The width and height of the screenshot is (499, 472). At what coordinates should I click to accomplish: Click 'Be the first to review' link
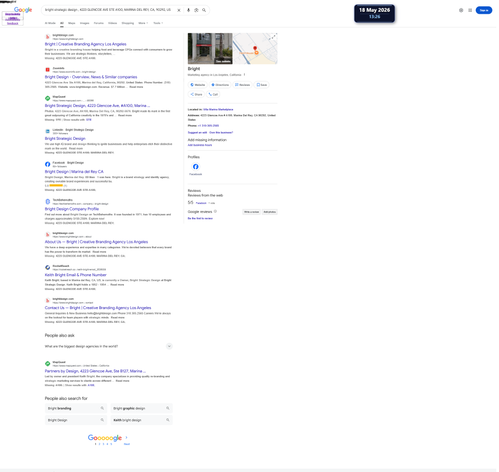201,219
